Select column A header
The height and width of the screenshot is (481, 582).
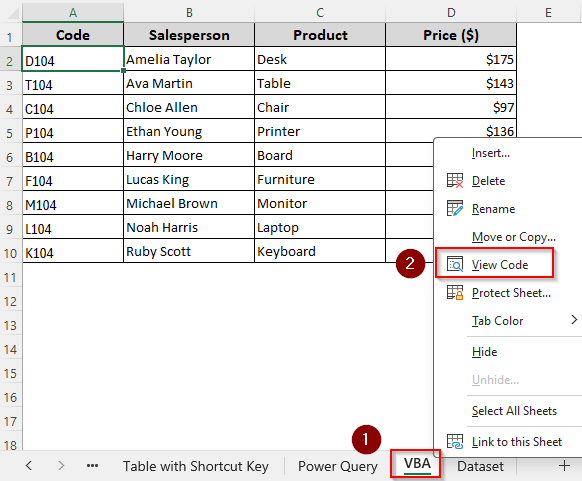coord(73,13)
